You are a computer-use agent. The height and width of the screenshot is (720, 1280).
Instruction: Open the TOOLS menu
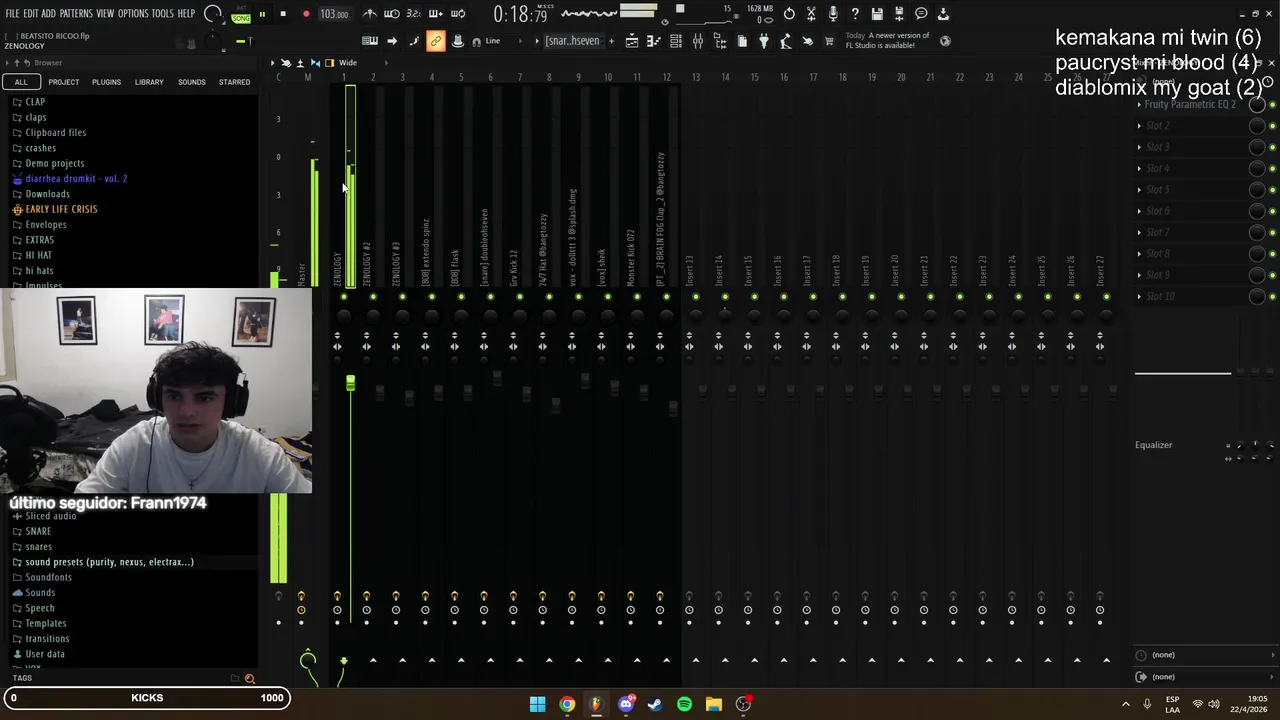coord(163,14)
